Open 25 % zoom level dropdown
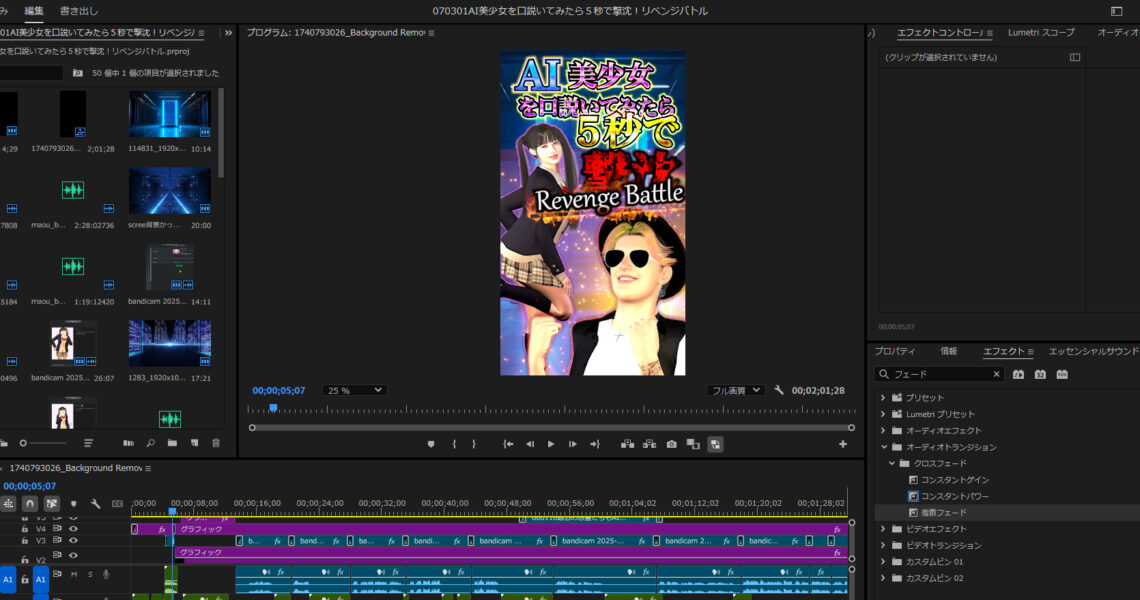This screenshot has width=1140, height=600. pyautogui.click(x=353, y=391)
